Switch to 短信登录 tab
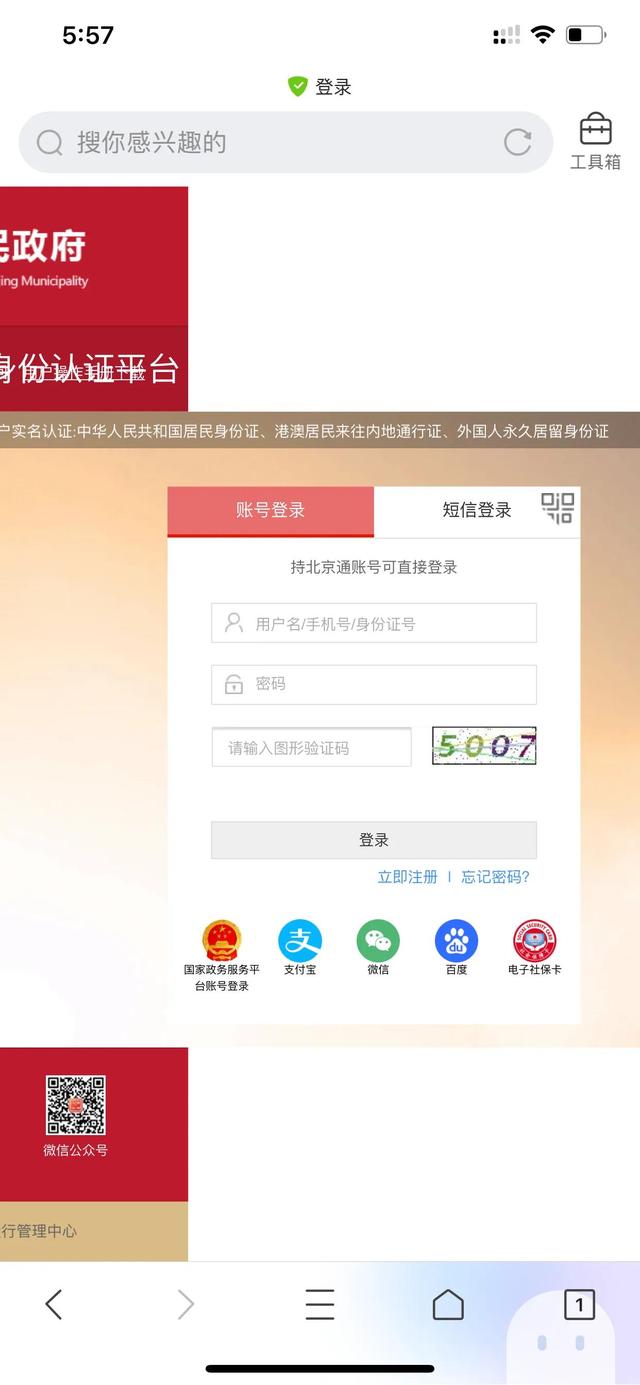 (x=477, y=511)
